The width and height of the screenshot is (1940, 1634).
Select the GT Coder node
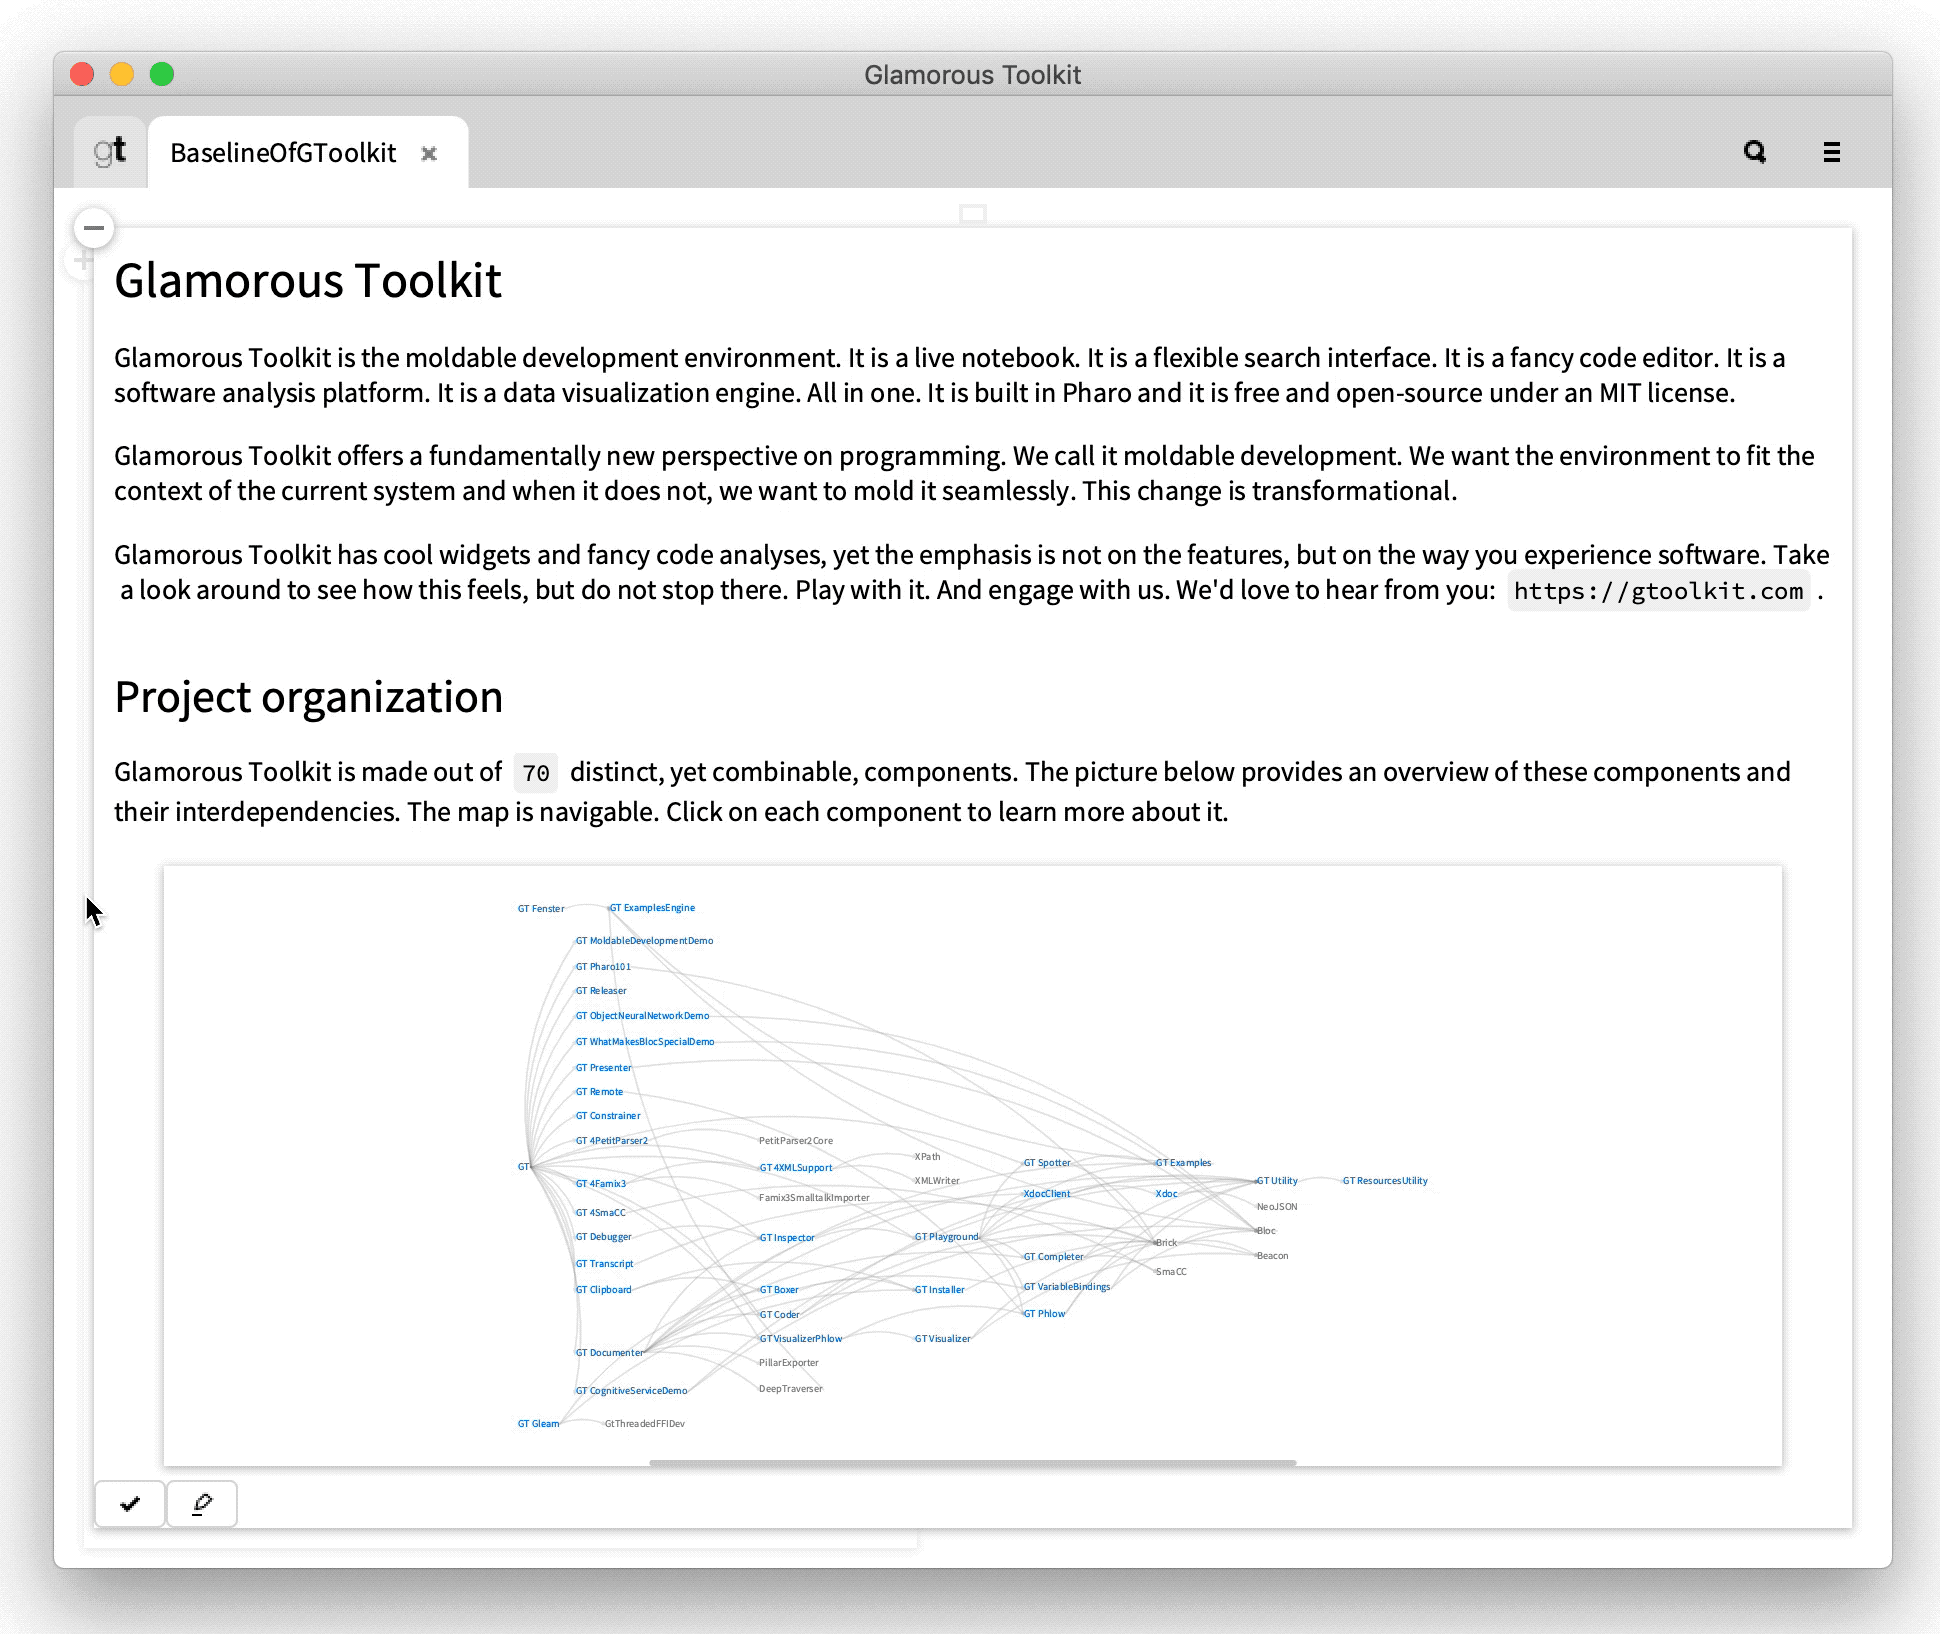coord(779,1315)
